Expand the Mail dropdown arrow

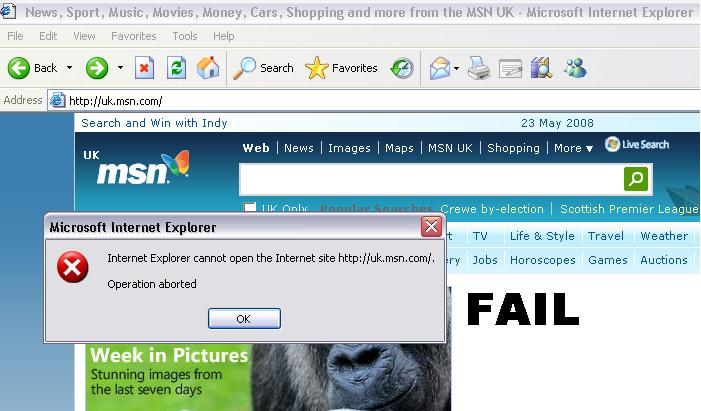(456, 68)
